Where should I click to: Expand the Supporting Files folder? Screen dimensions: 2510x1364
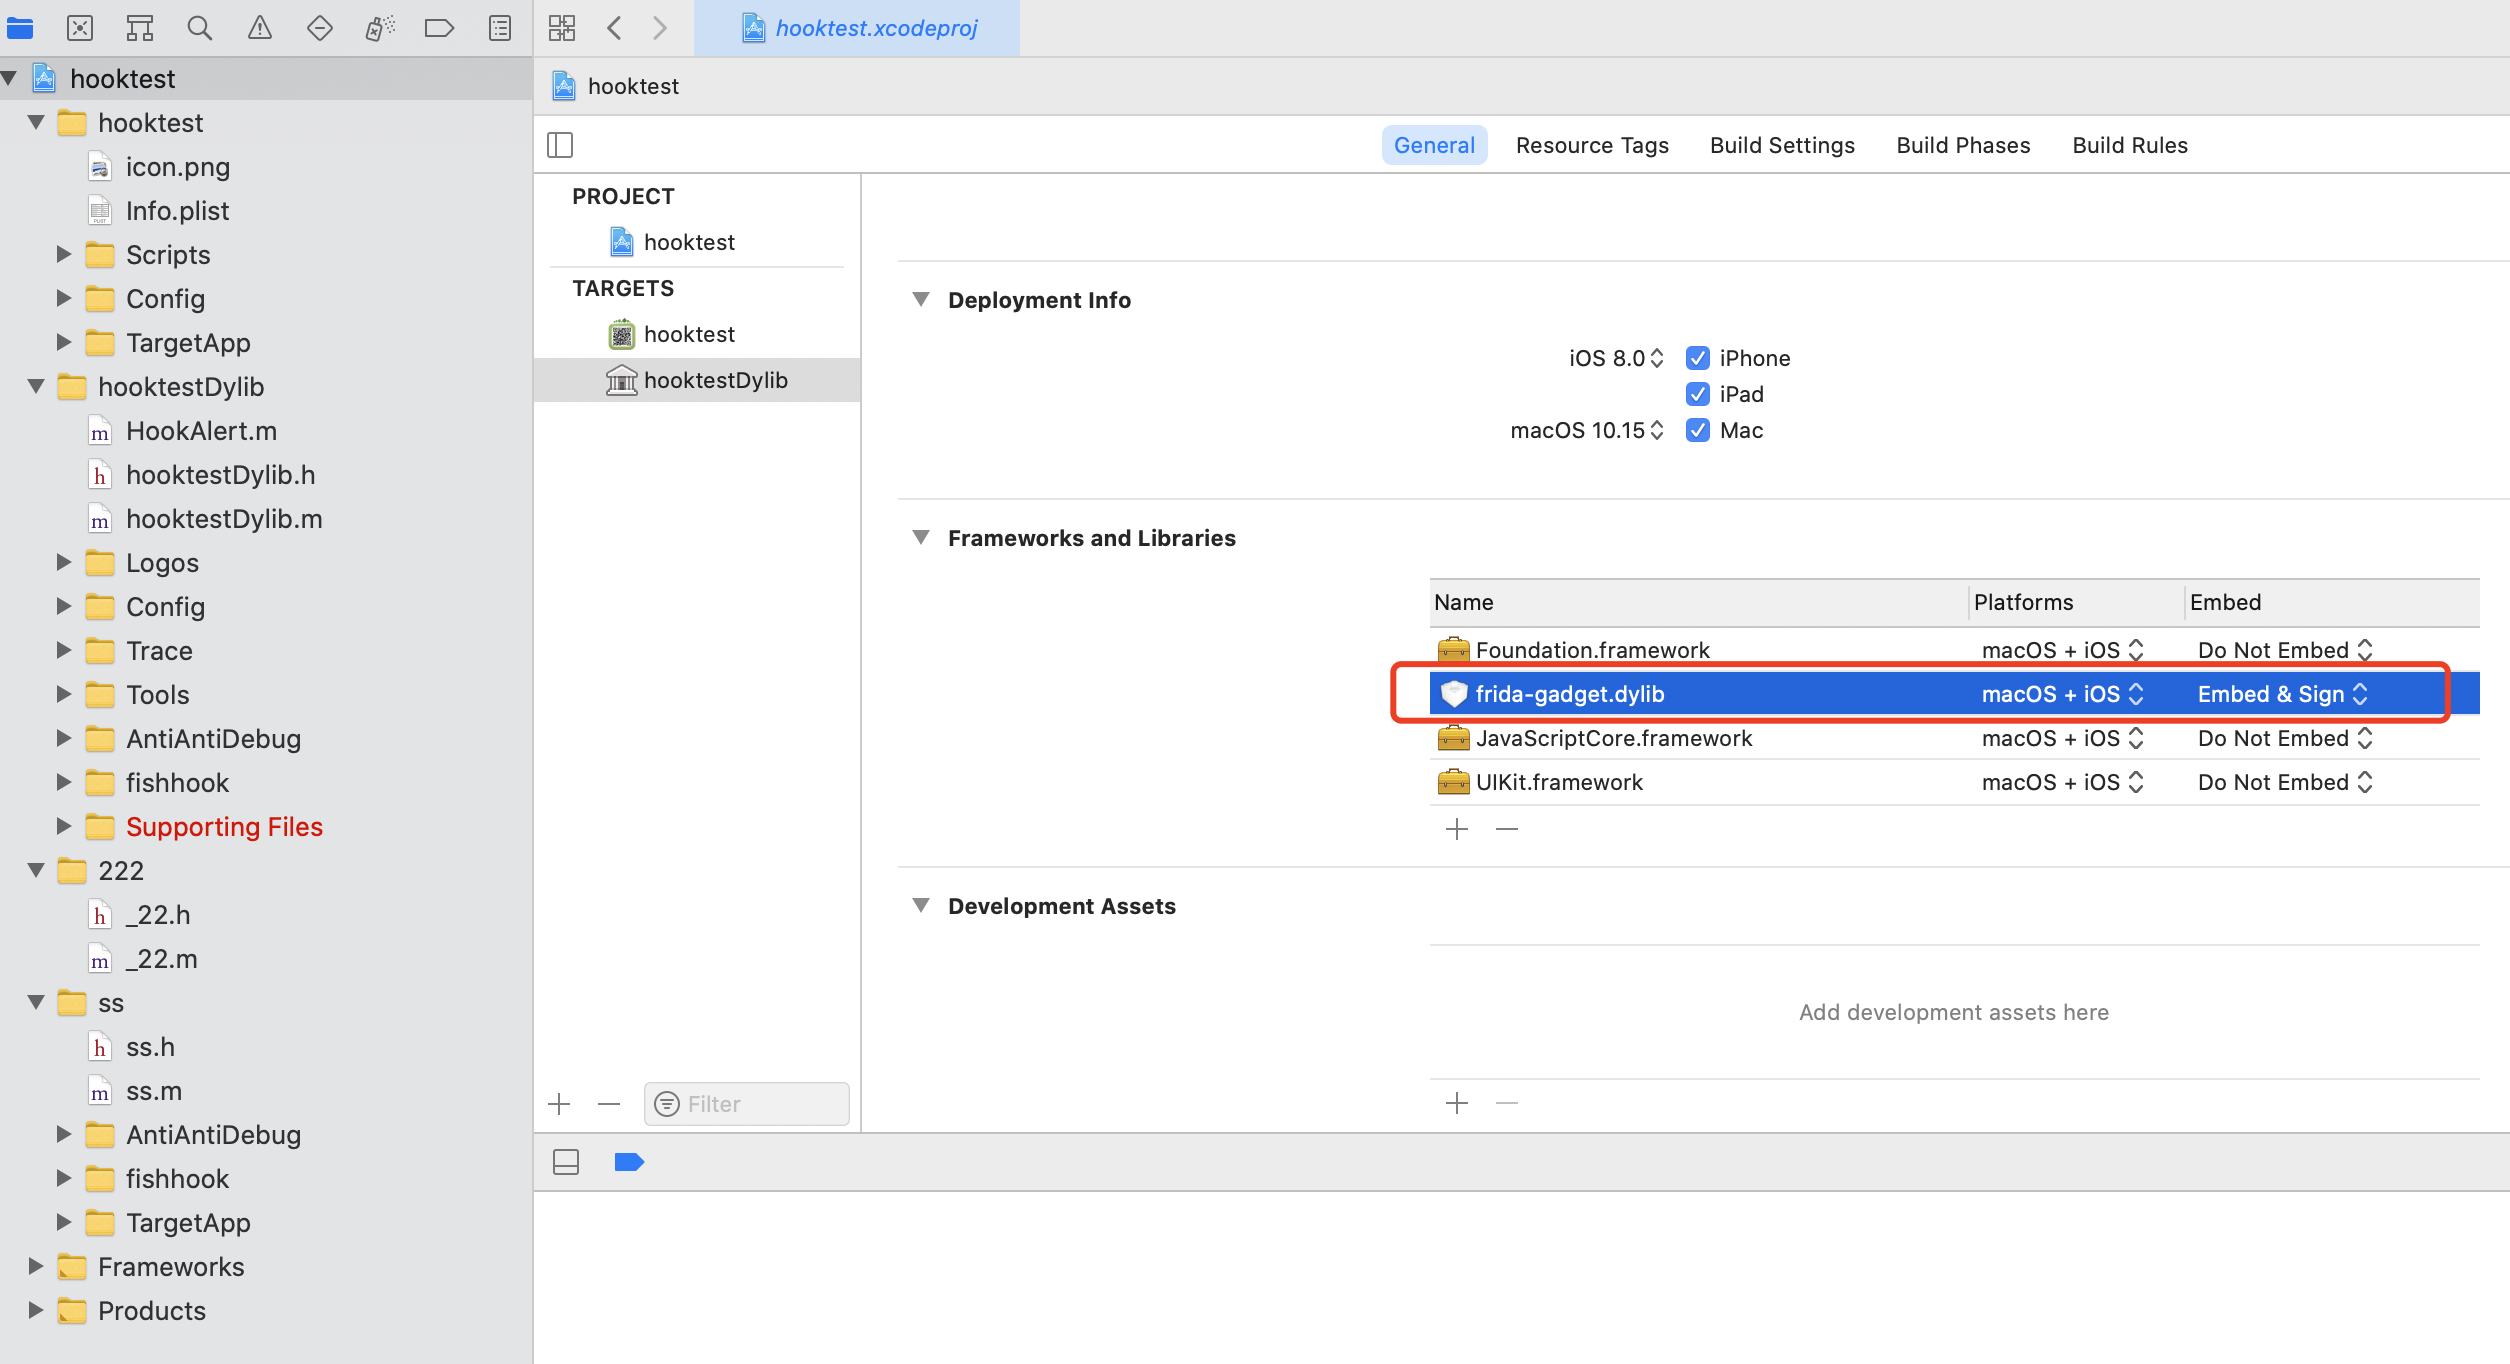64,826
